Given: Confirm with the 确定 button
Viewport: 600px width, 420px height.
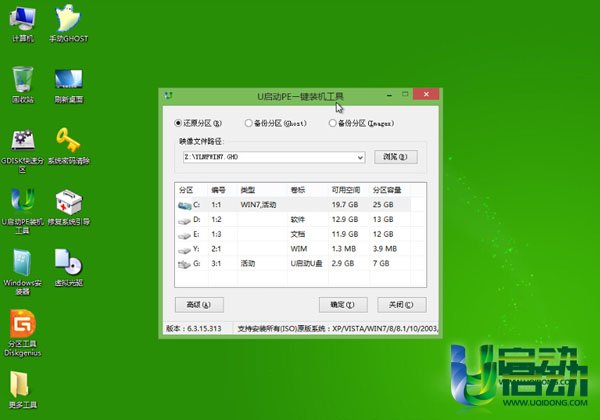Looking at the screenshot, I should tap(343, 305).
